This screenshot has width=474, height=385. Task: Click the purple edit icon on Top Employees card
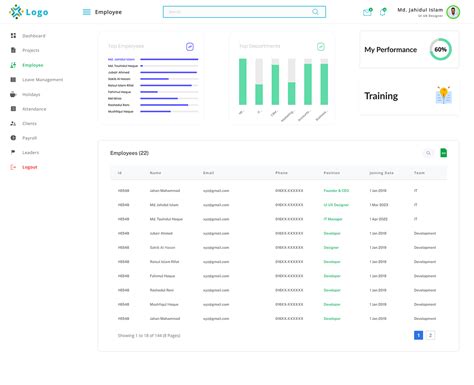(190, 47)
